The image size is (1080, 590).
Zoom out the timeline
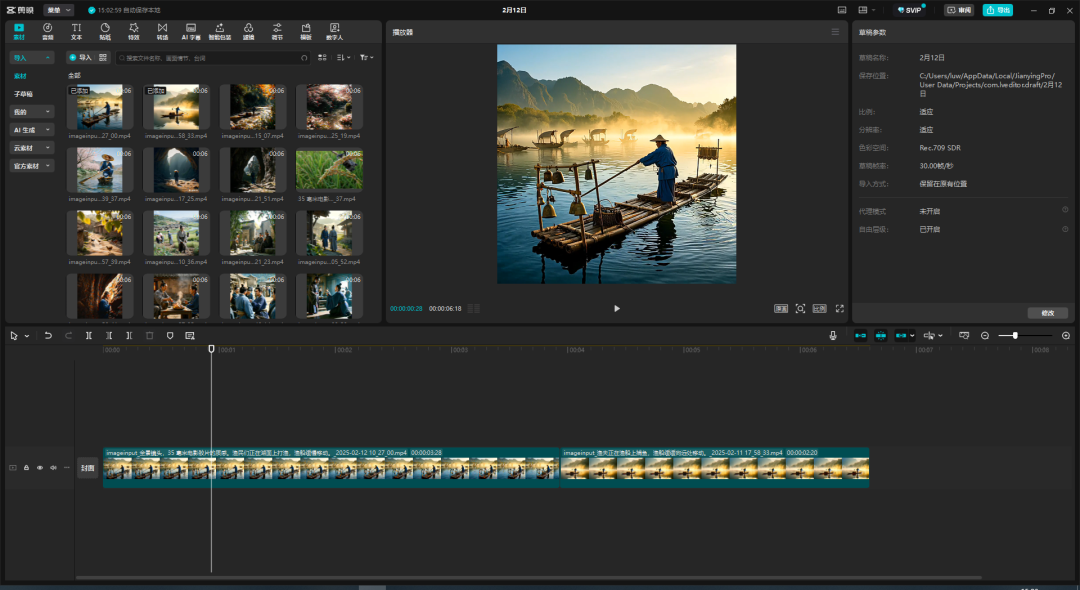pyautogui.click(x=985, y=335)
